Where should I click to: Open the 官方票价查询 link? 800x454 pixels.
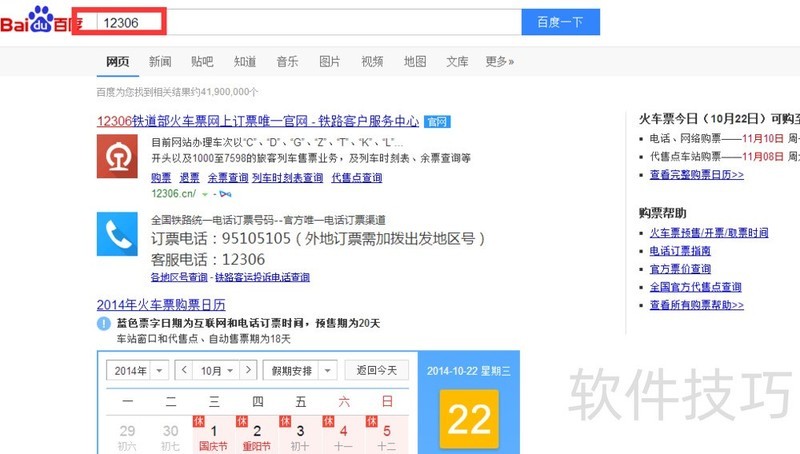680,269
